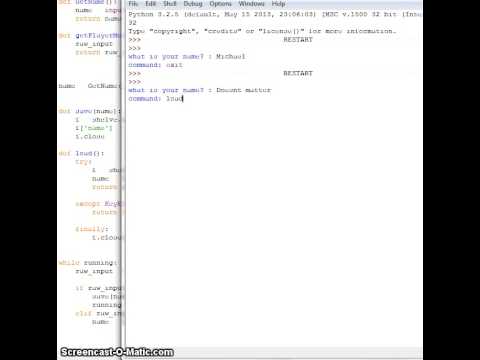Click the 'Type "copyright", "credits"' information line
Screen dimensions: 480x360
262,31
